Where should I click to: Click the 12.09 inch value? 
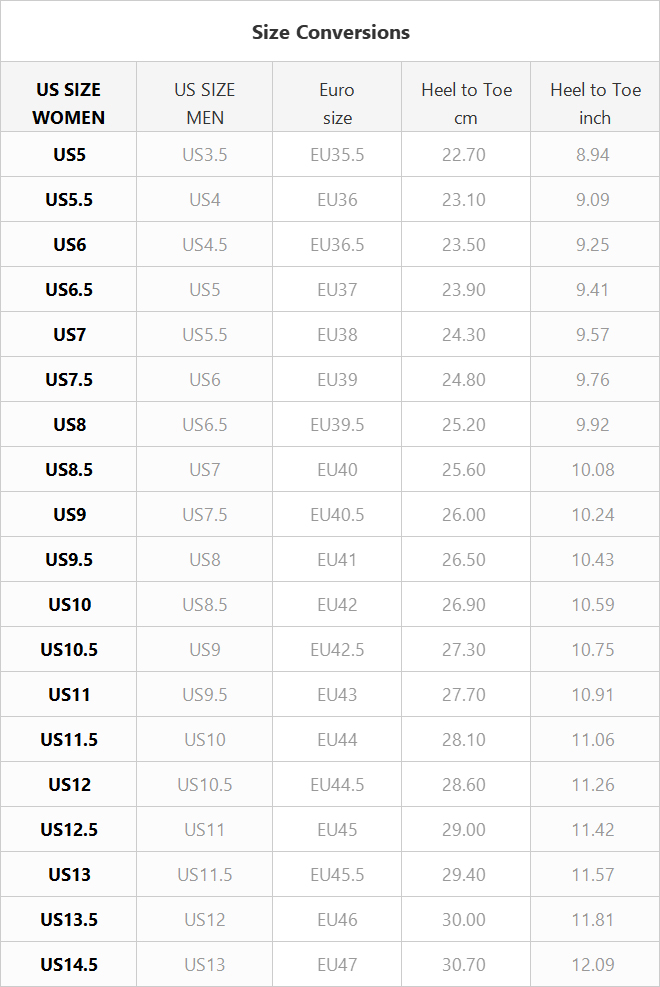coord(593,965)
